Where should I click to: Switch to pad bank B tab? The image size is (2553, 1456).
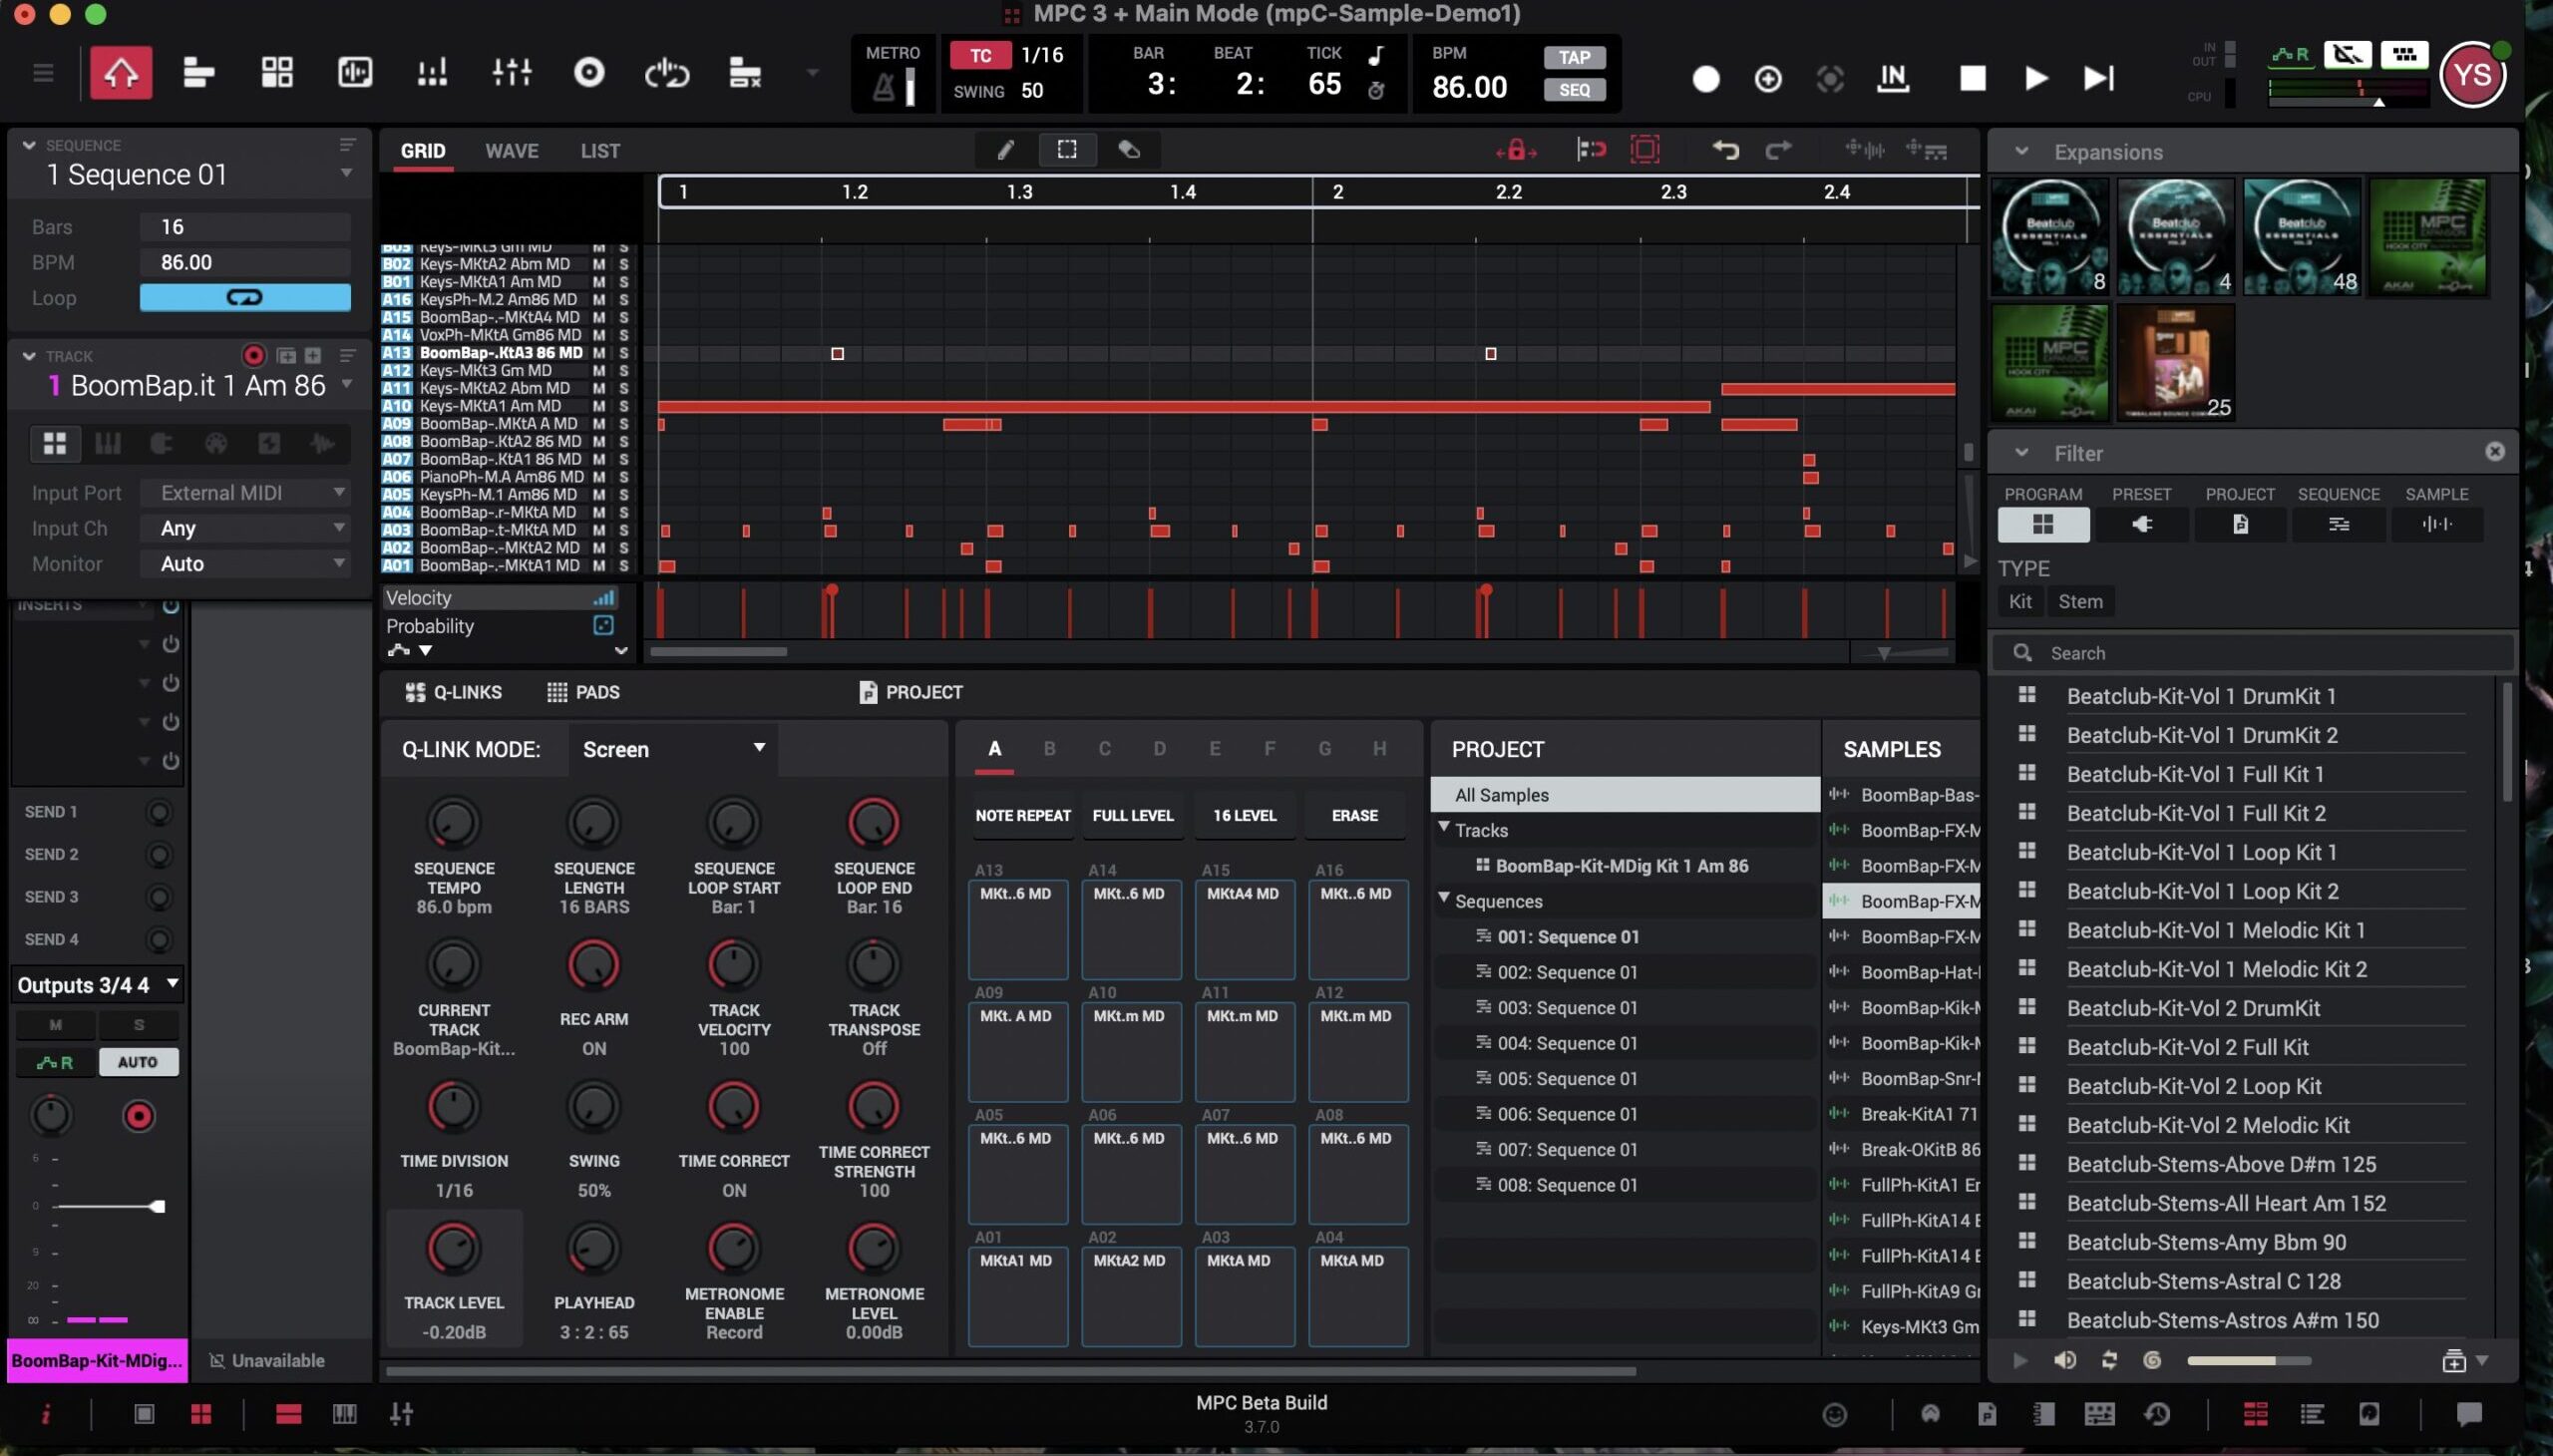1049,748
